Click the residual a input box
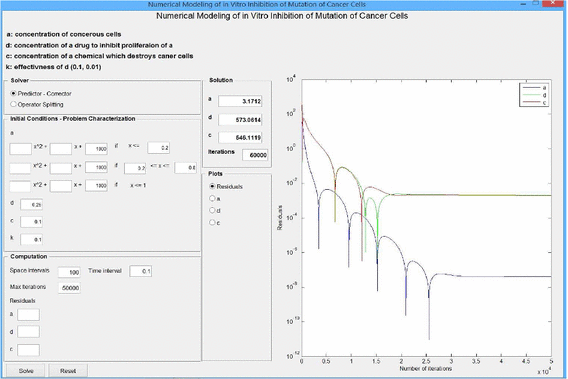 pos(28,315)
